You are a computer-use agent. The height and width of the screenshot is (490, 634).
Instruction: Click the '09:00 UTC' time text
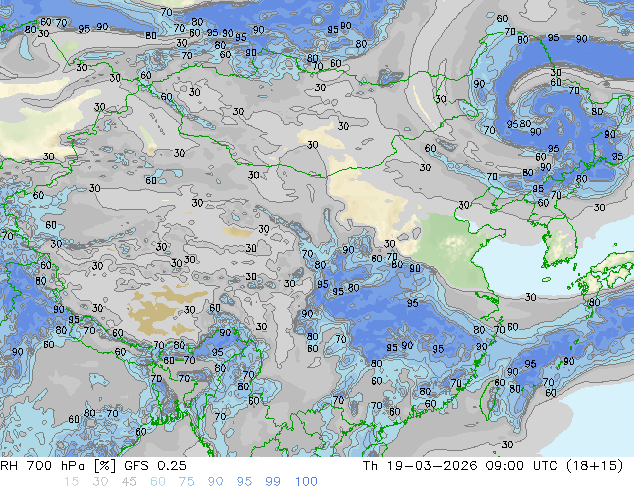[x=523, y=466]
